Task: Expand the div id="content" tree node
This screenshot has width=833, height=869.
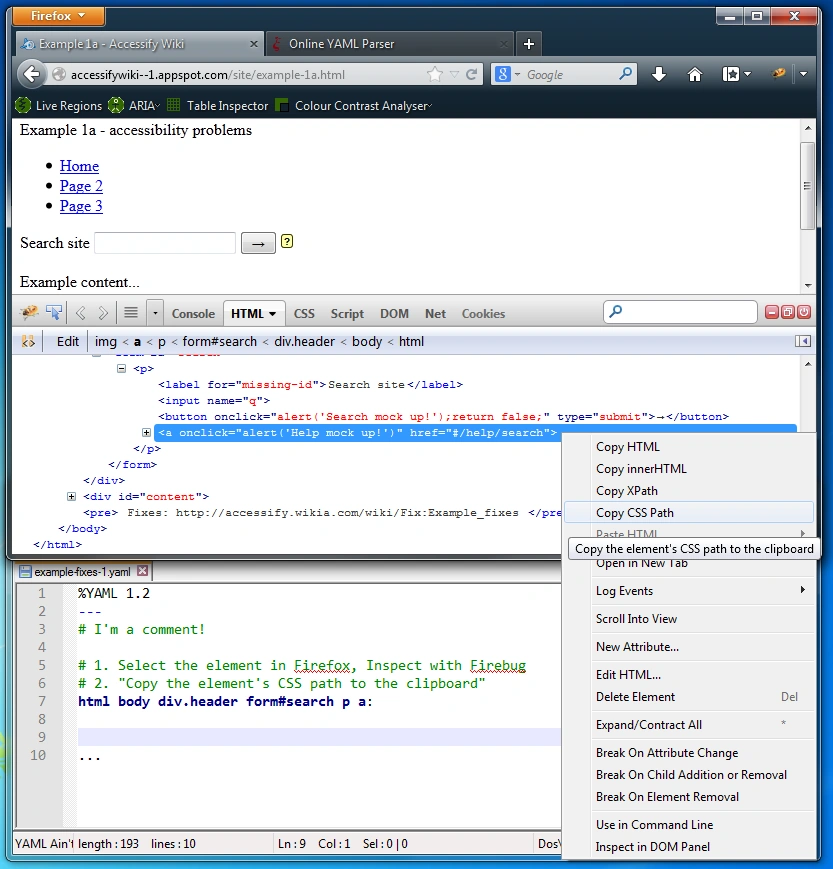Action: click(x=71, y=496)
